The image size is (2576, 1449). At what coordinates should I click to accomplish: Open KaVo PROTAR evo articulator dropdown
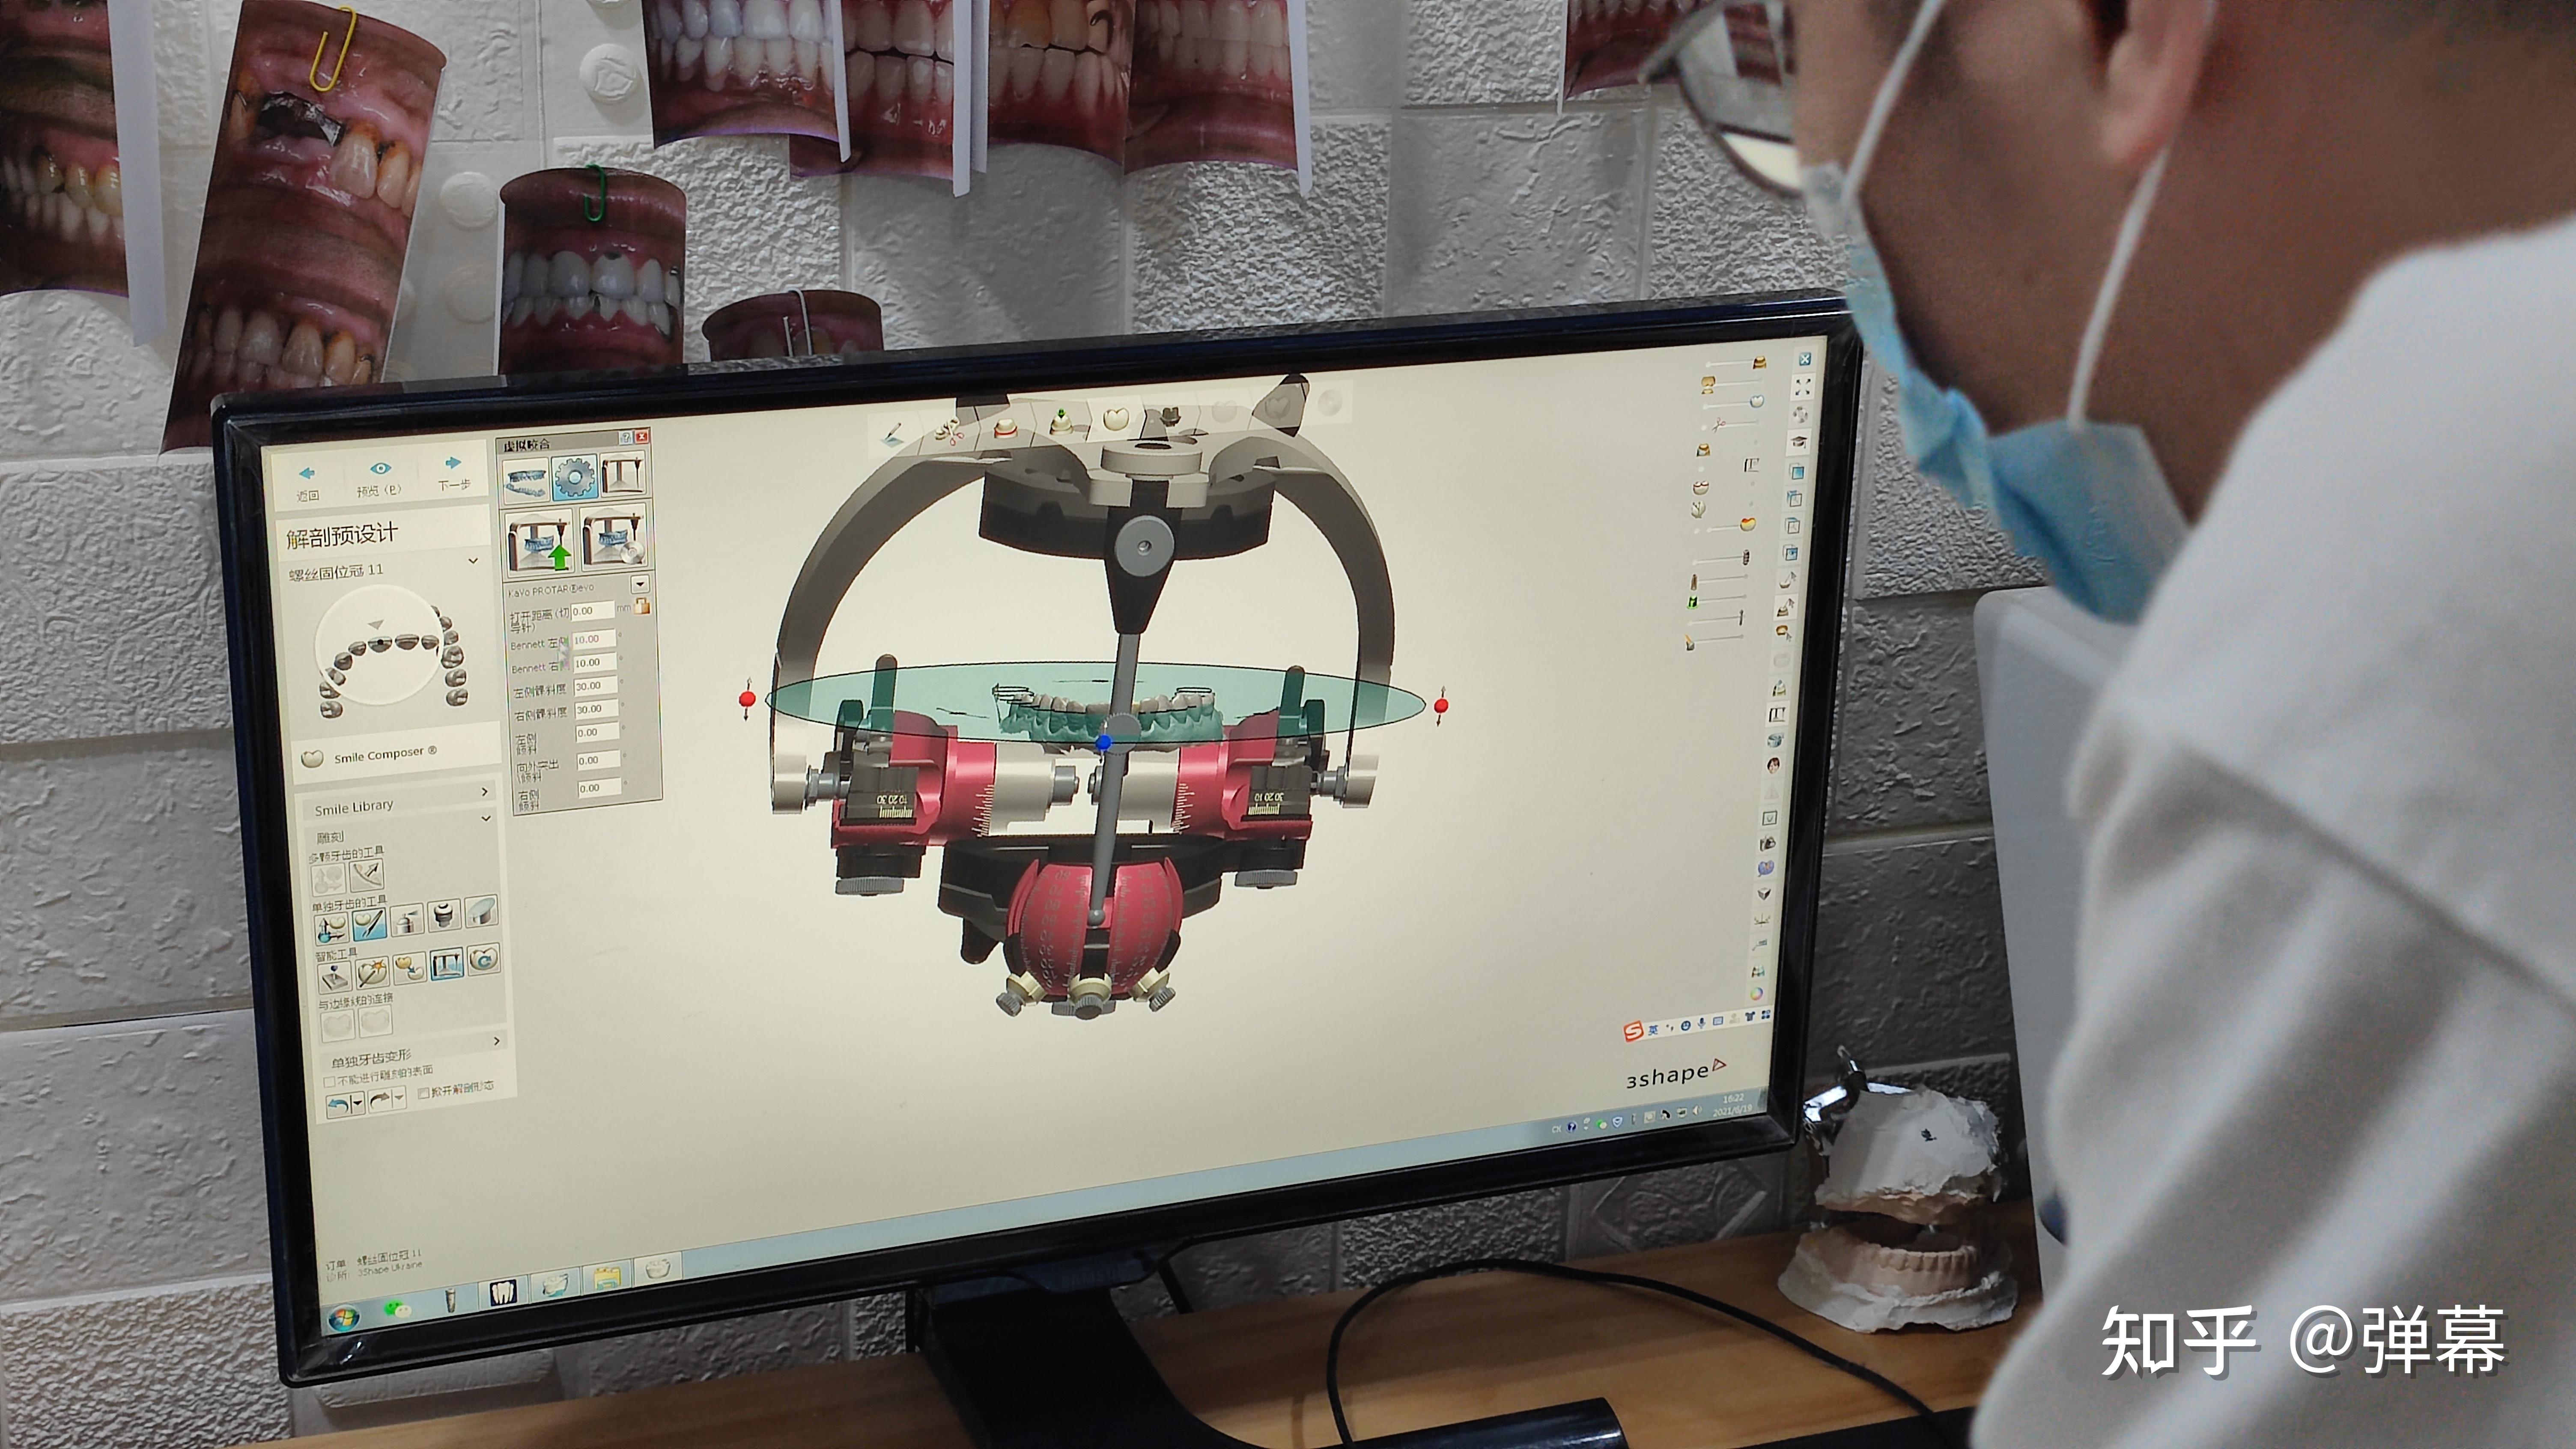point(640,584)
